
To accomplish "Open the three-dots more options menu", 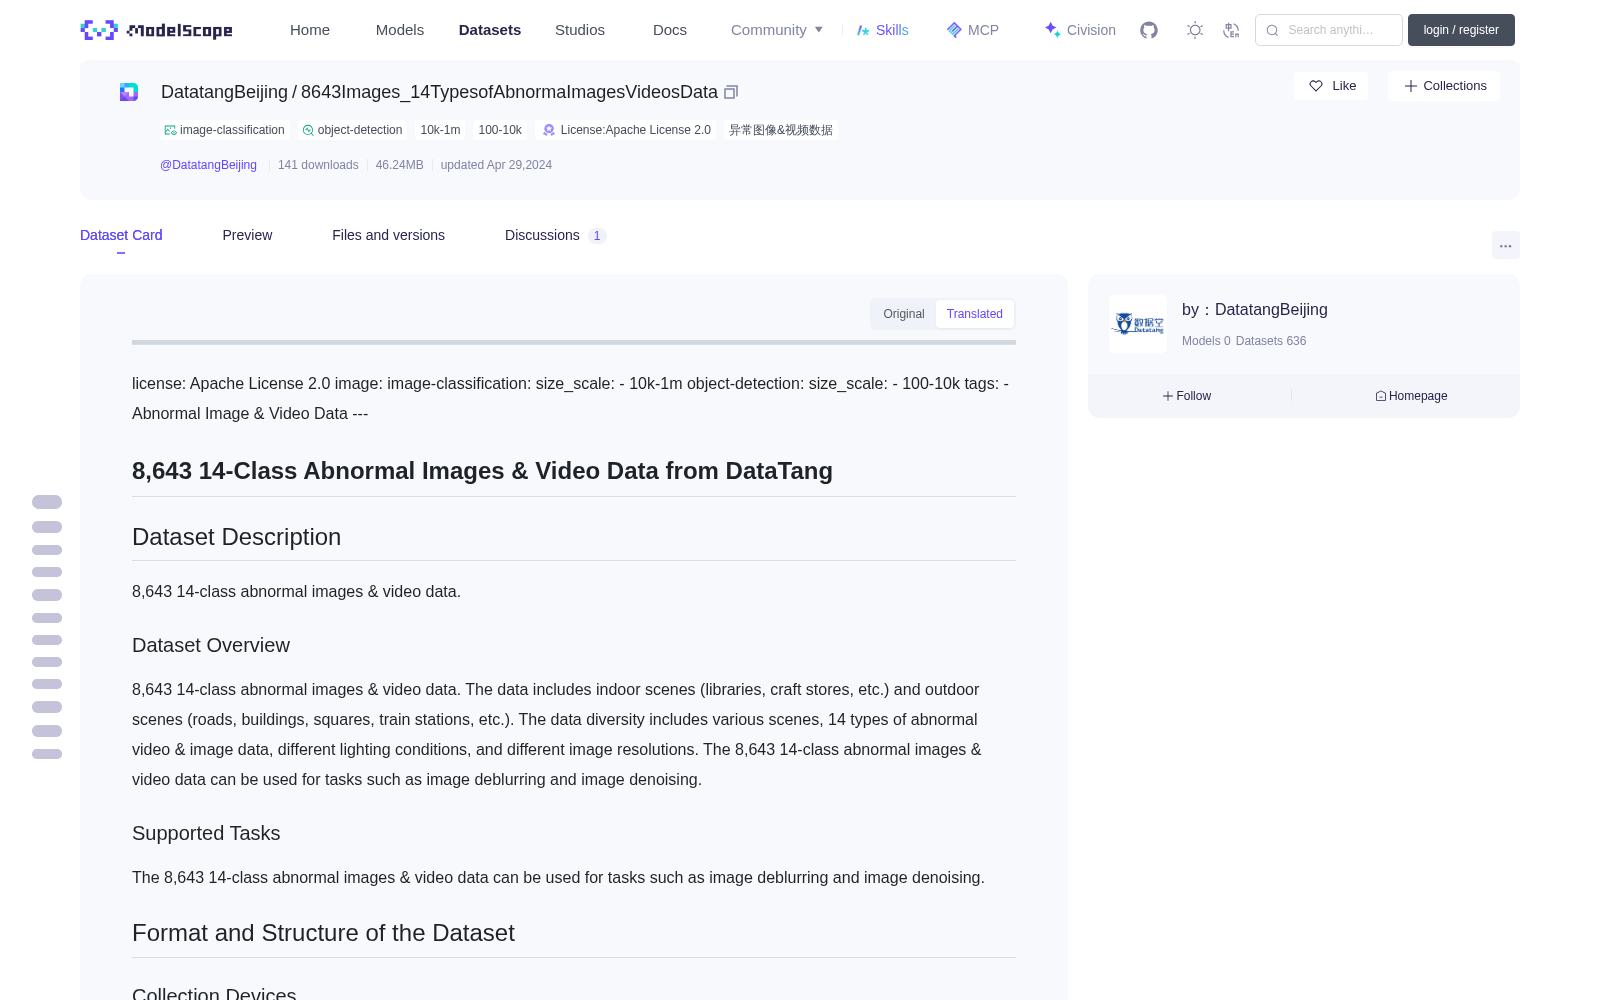I will coord(1505,245).
